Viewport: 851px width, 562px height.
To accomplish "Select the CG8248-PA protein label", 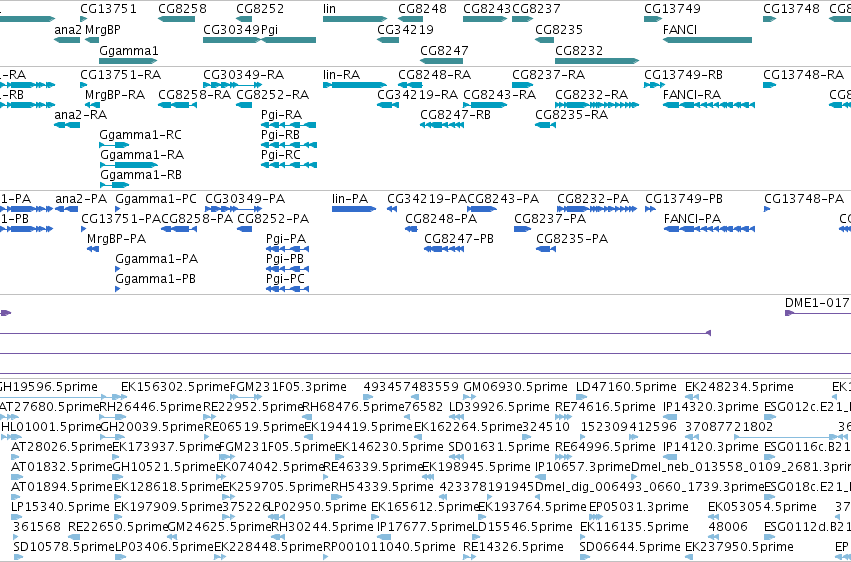I will click(441, 219).
